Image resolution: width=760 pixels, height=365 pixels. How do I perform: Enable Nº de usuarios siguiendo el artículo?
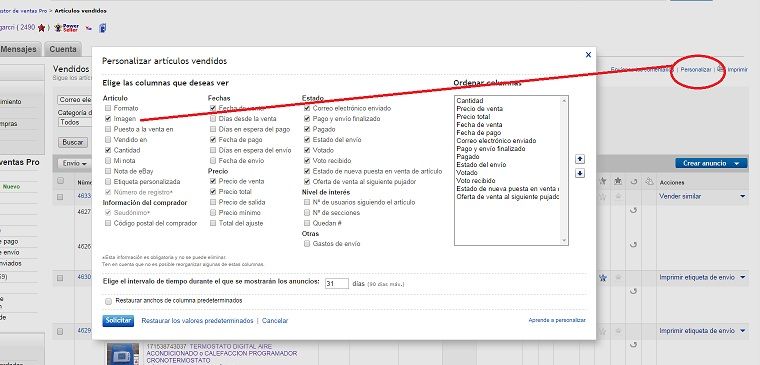coord(307,202)
